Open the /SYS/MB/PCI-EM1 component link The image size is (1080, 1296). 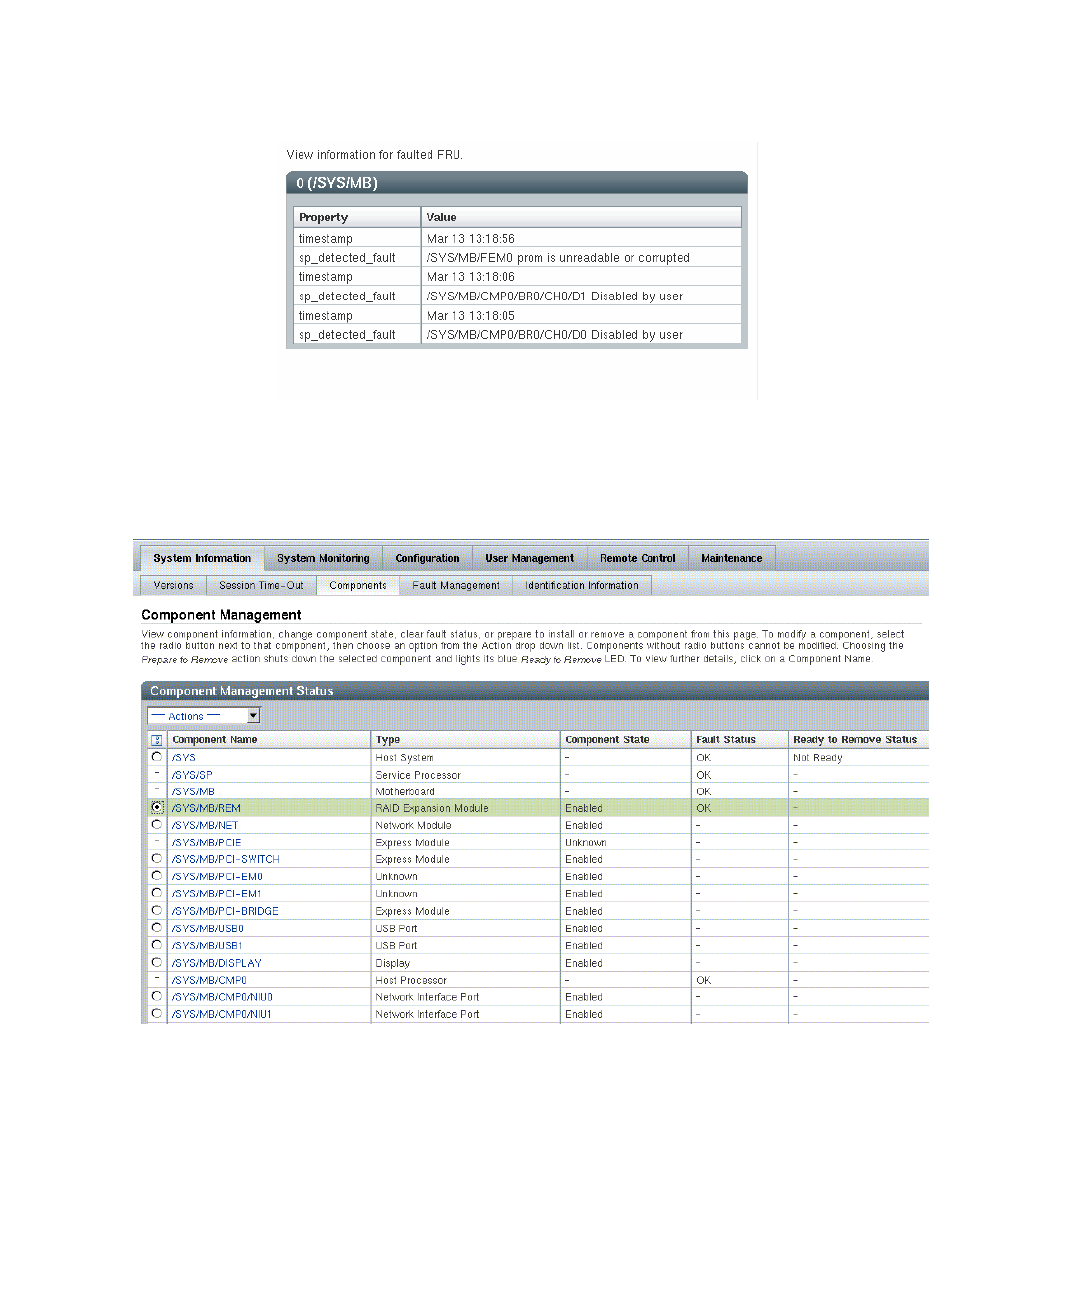[x=216, y=894]
